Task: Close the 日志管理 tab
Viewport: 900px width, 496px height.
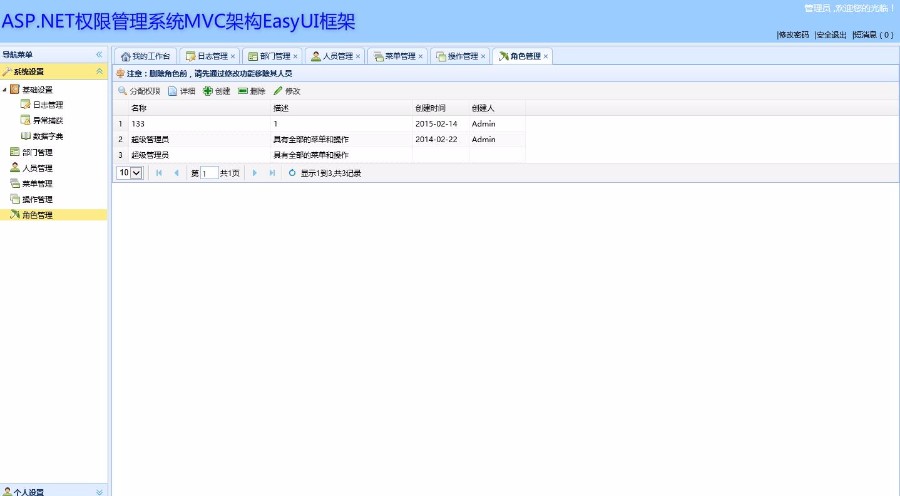Action: click(232, 56)
